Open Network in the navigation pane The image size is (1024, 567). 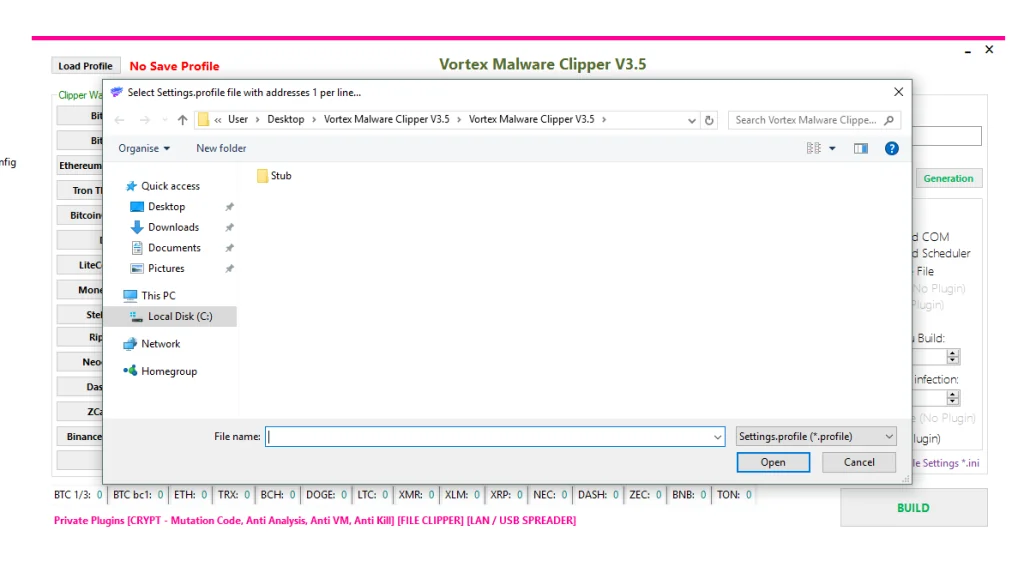click(160, 344)
